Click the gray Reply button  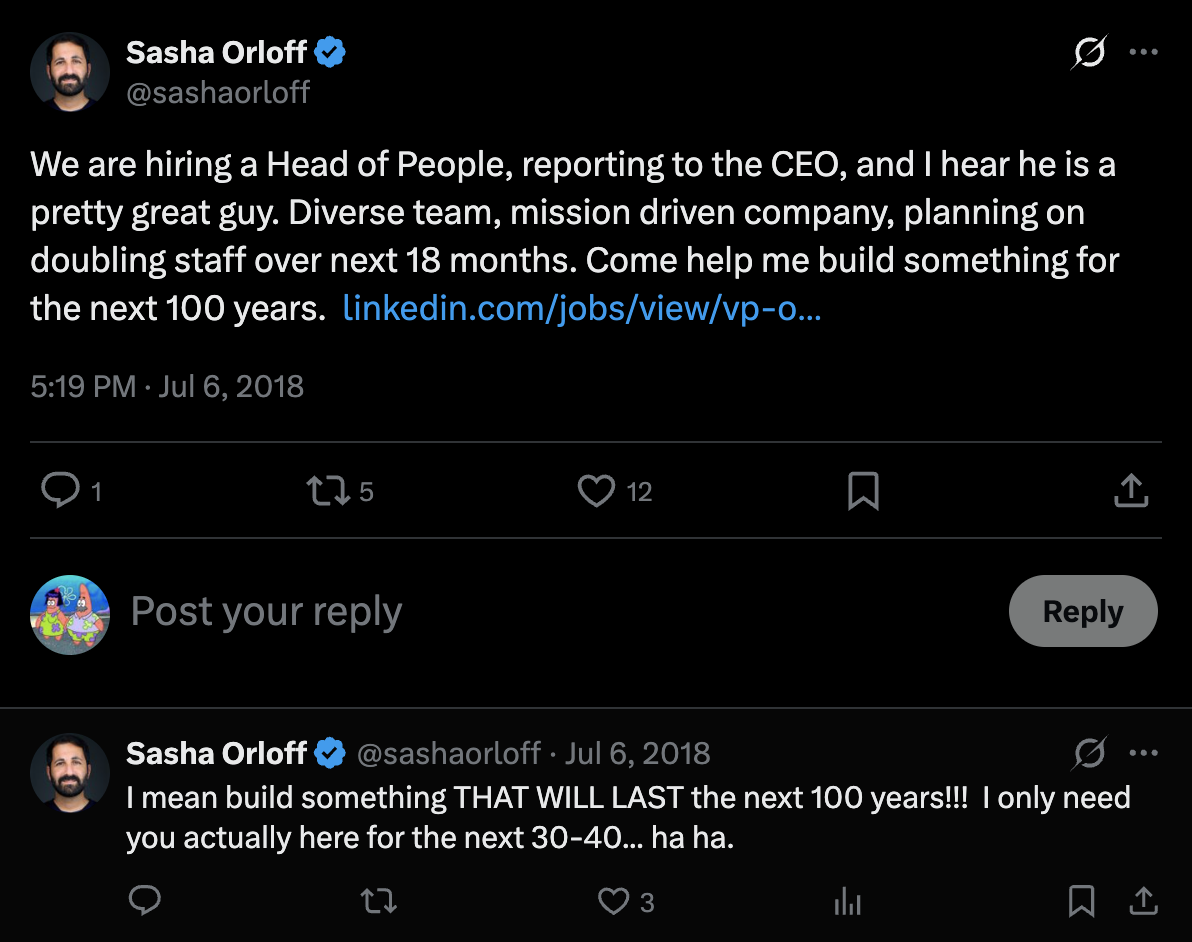coord(1083,611)
